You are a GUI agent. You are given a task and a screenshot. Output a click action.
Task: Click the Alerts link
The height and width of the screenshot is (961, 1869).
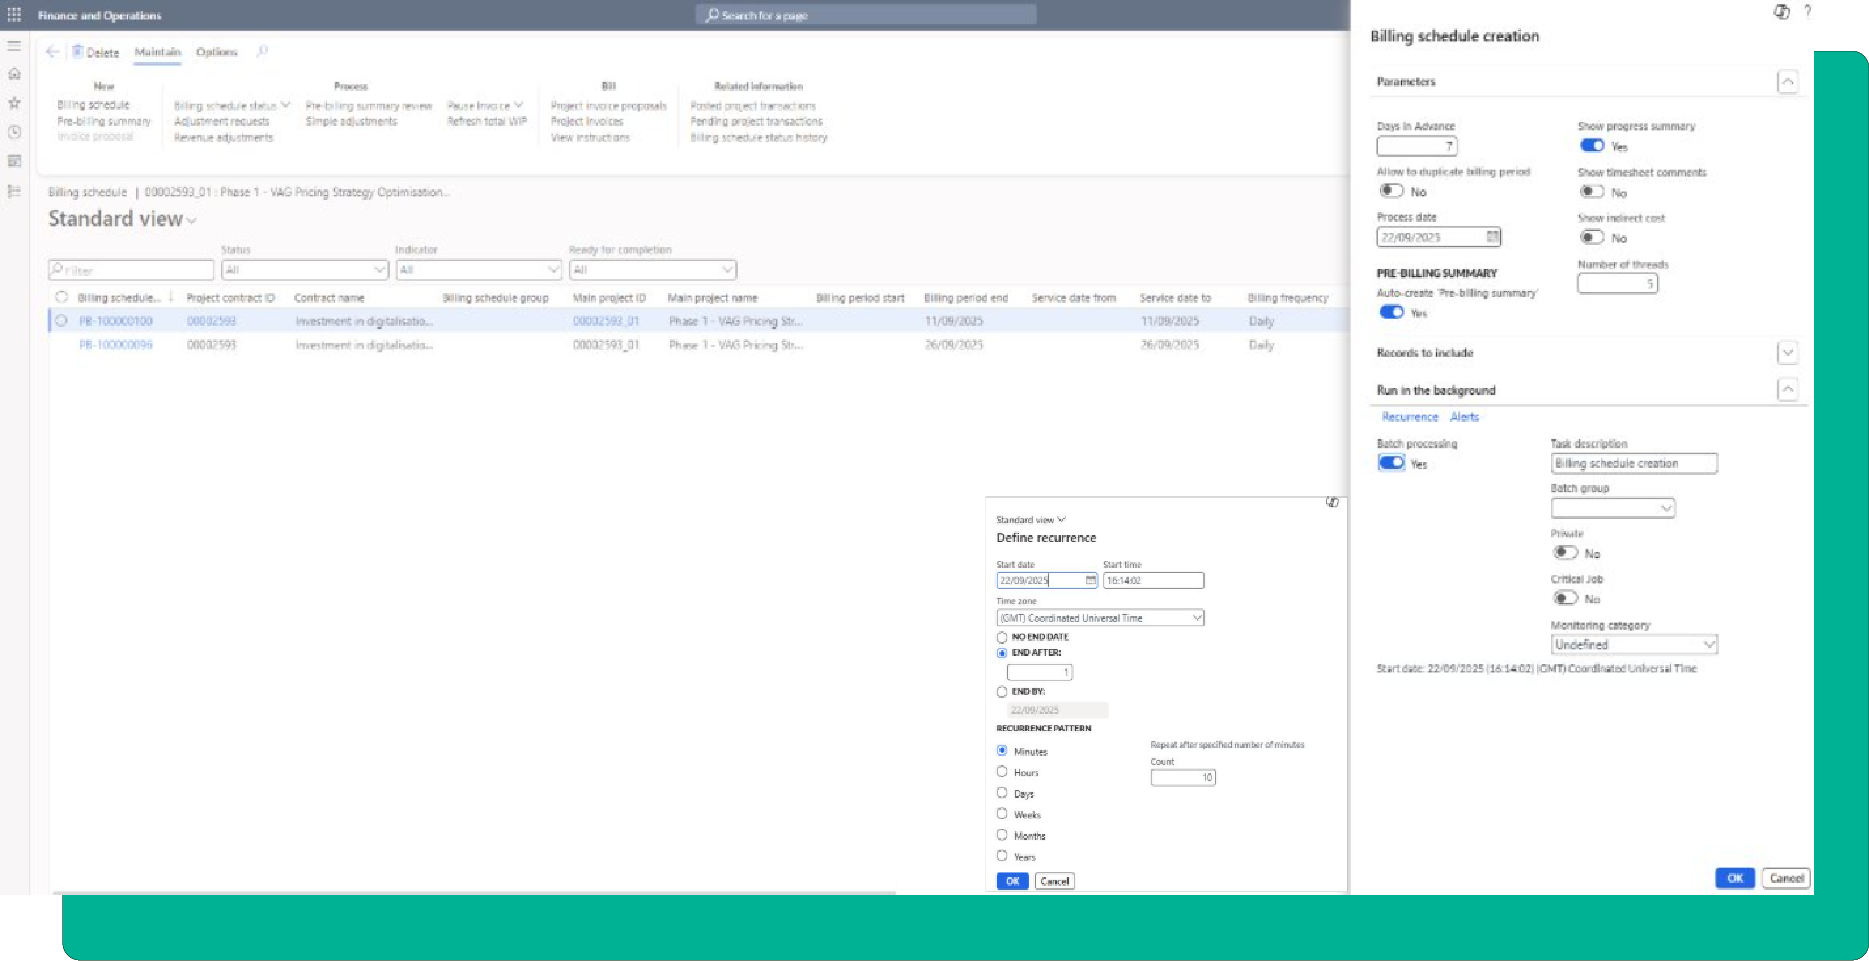[x=1464, y=417]
